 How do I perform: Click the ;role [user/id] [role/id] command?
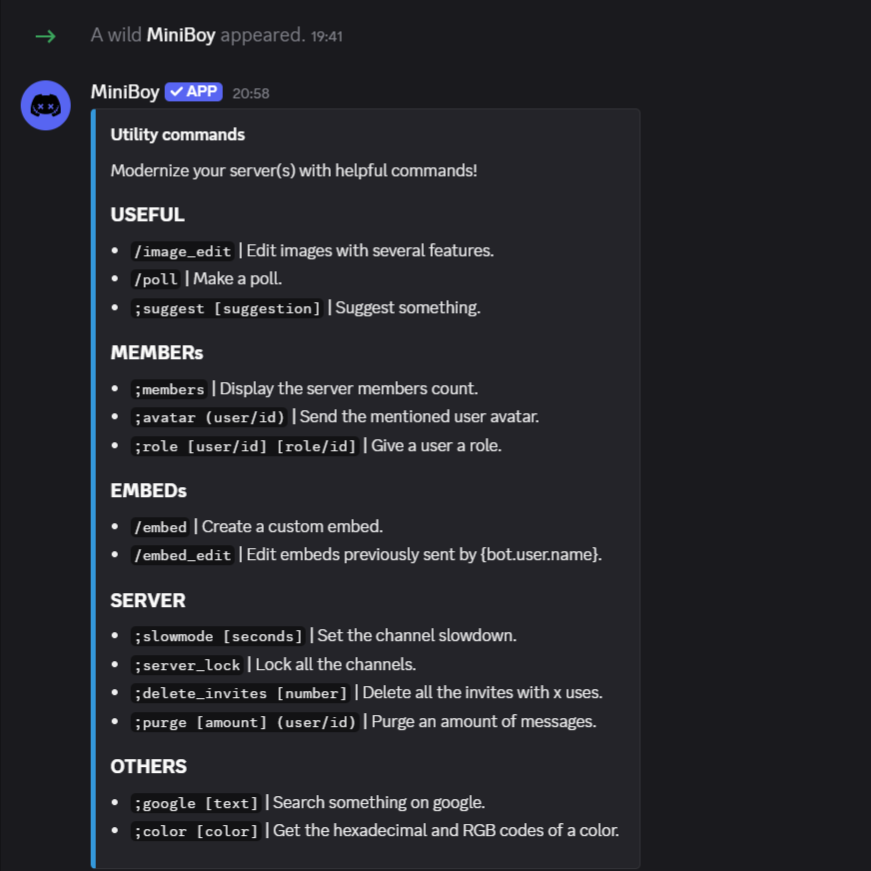tap(245, 446)
